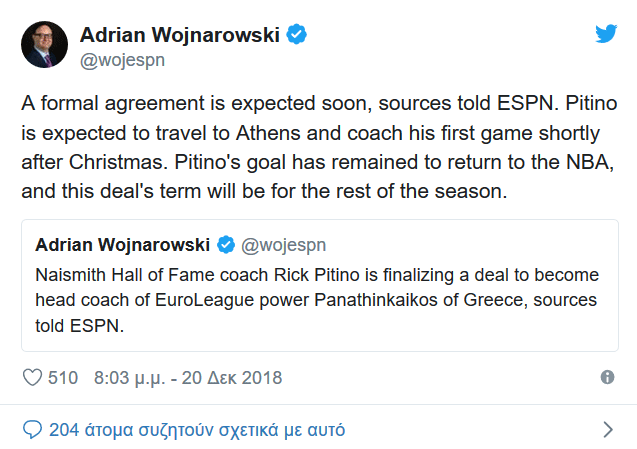This screenshot has width=637, height=449.
Task: Click the speech bubble conversation icon
Action: [32, 430]
